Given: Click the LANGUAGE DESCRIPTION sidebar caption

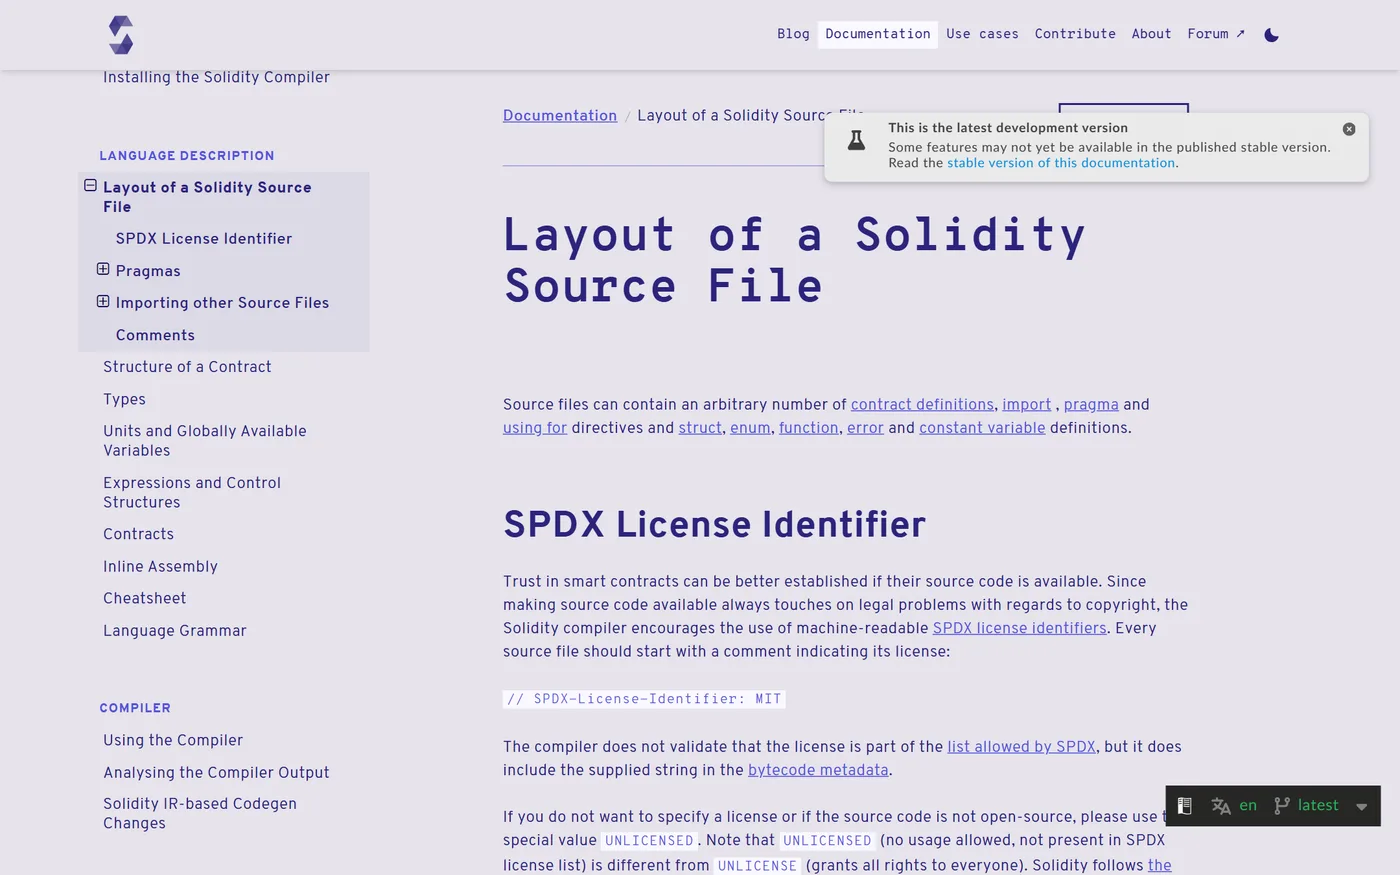Looking at the screenshot, I should [187, 156].
